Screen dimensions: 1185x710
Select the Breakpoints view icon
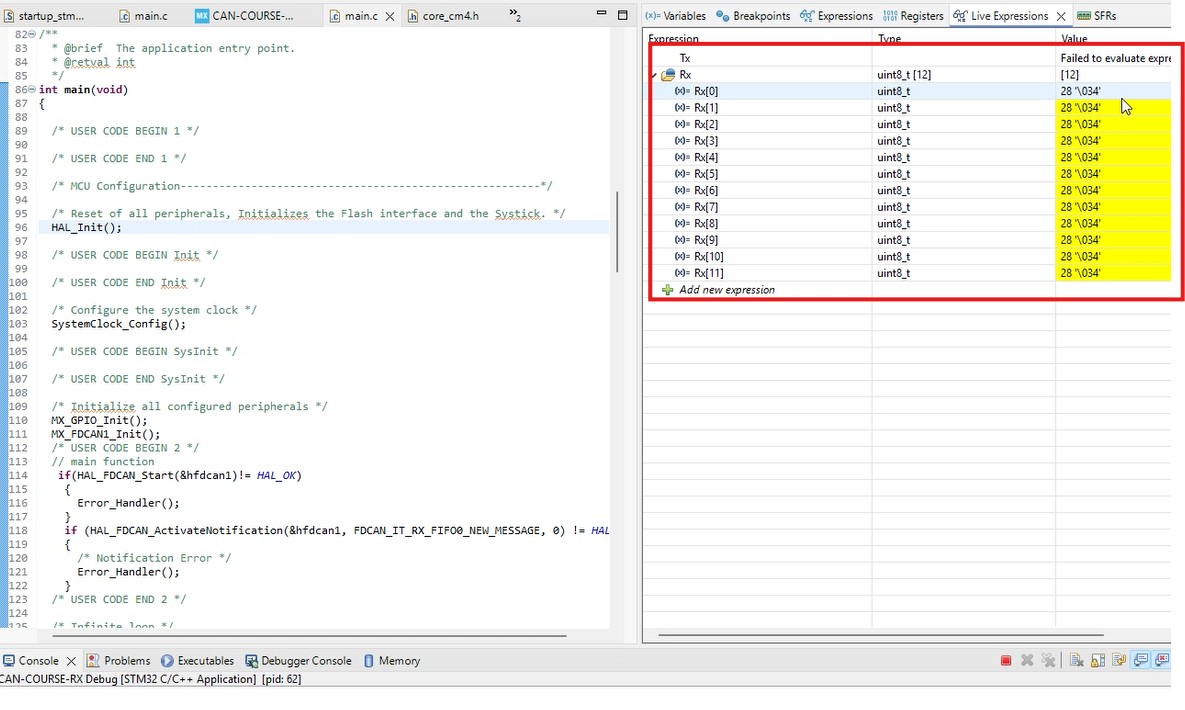click(x=722, y=15)
